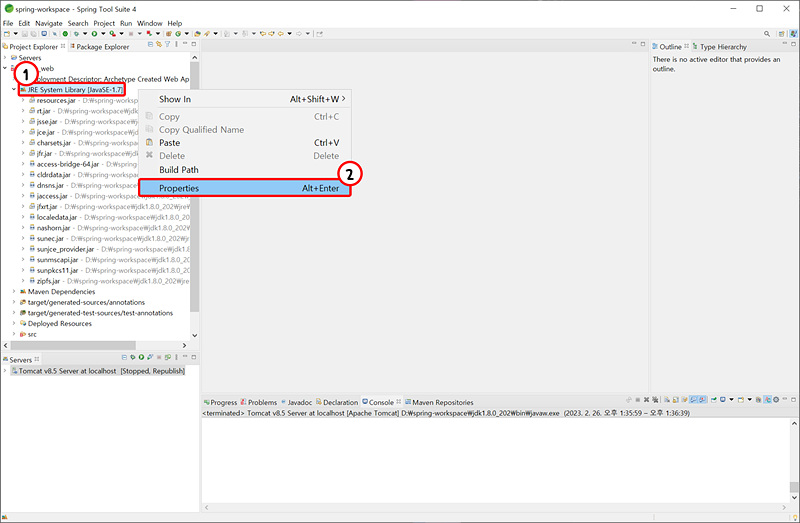The height and width of the screenshot is (523, 800).
Task: Open the Declaration tab
Action: (337, 402)
